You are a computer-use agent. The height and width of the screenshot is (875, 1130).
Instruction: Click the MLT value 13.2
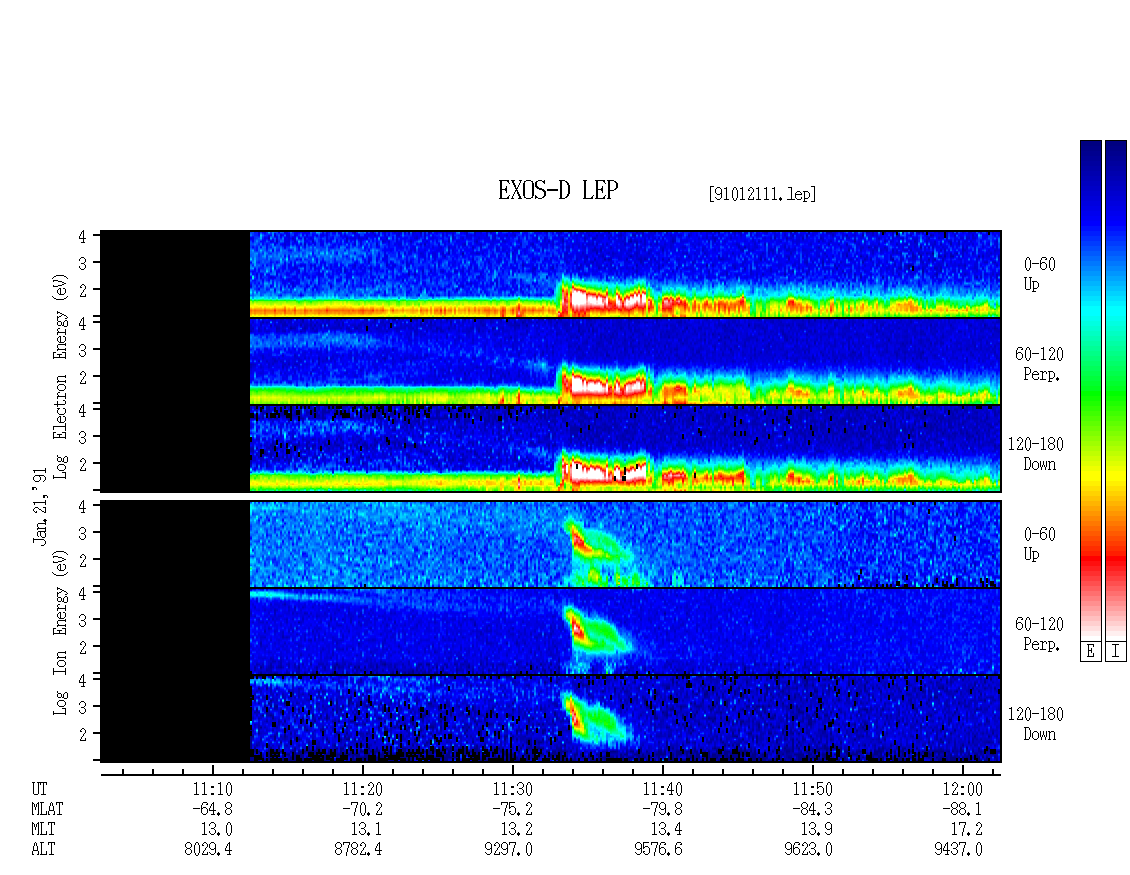click(516, 830)
